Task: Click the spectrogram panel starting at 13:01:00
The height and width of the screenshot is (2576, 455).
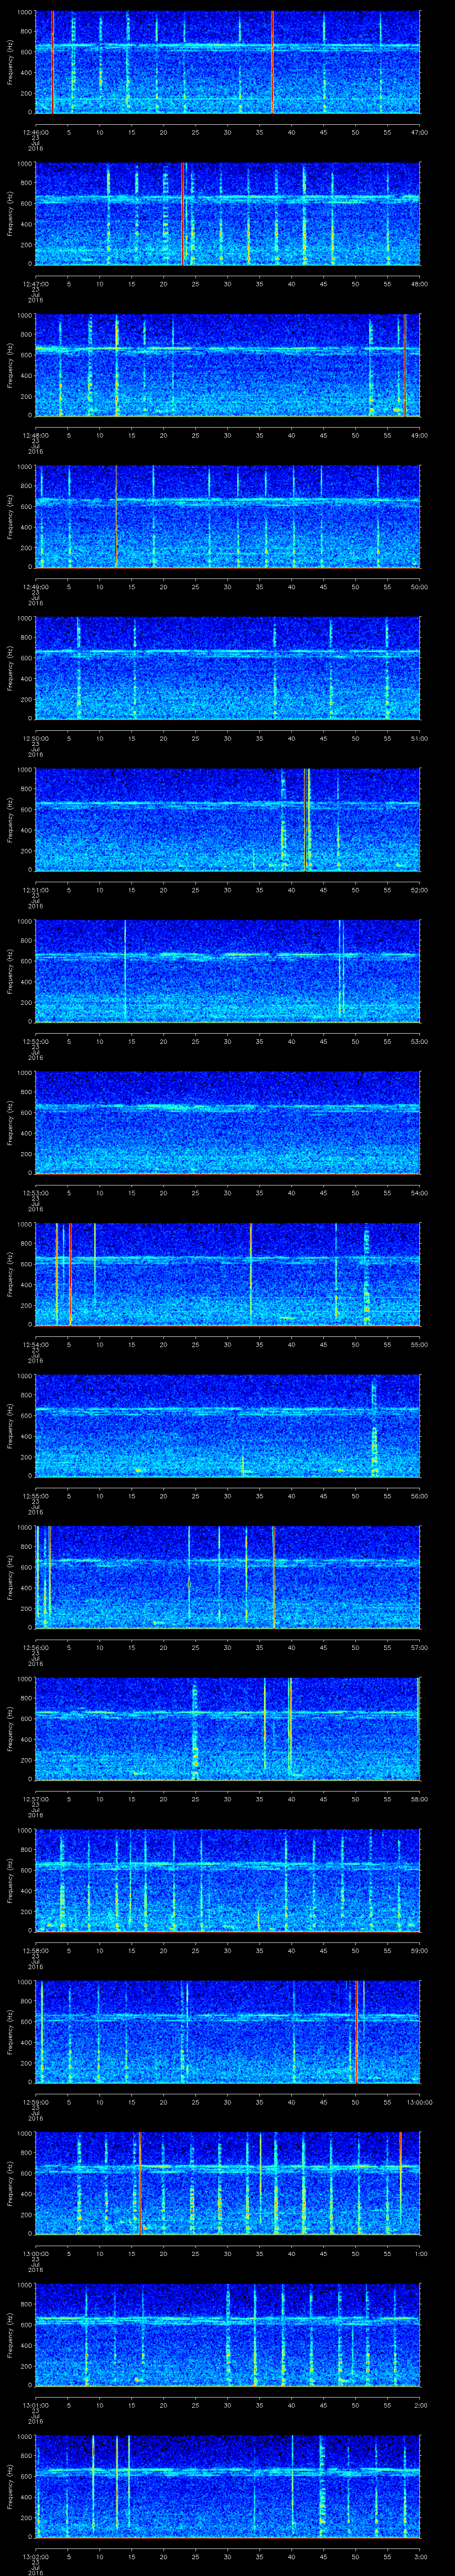Action: pos(227,2336)
